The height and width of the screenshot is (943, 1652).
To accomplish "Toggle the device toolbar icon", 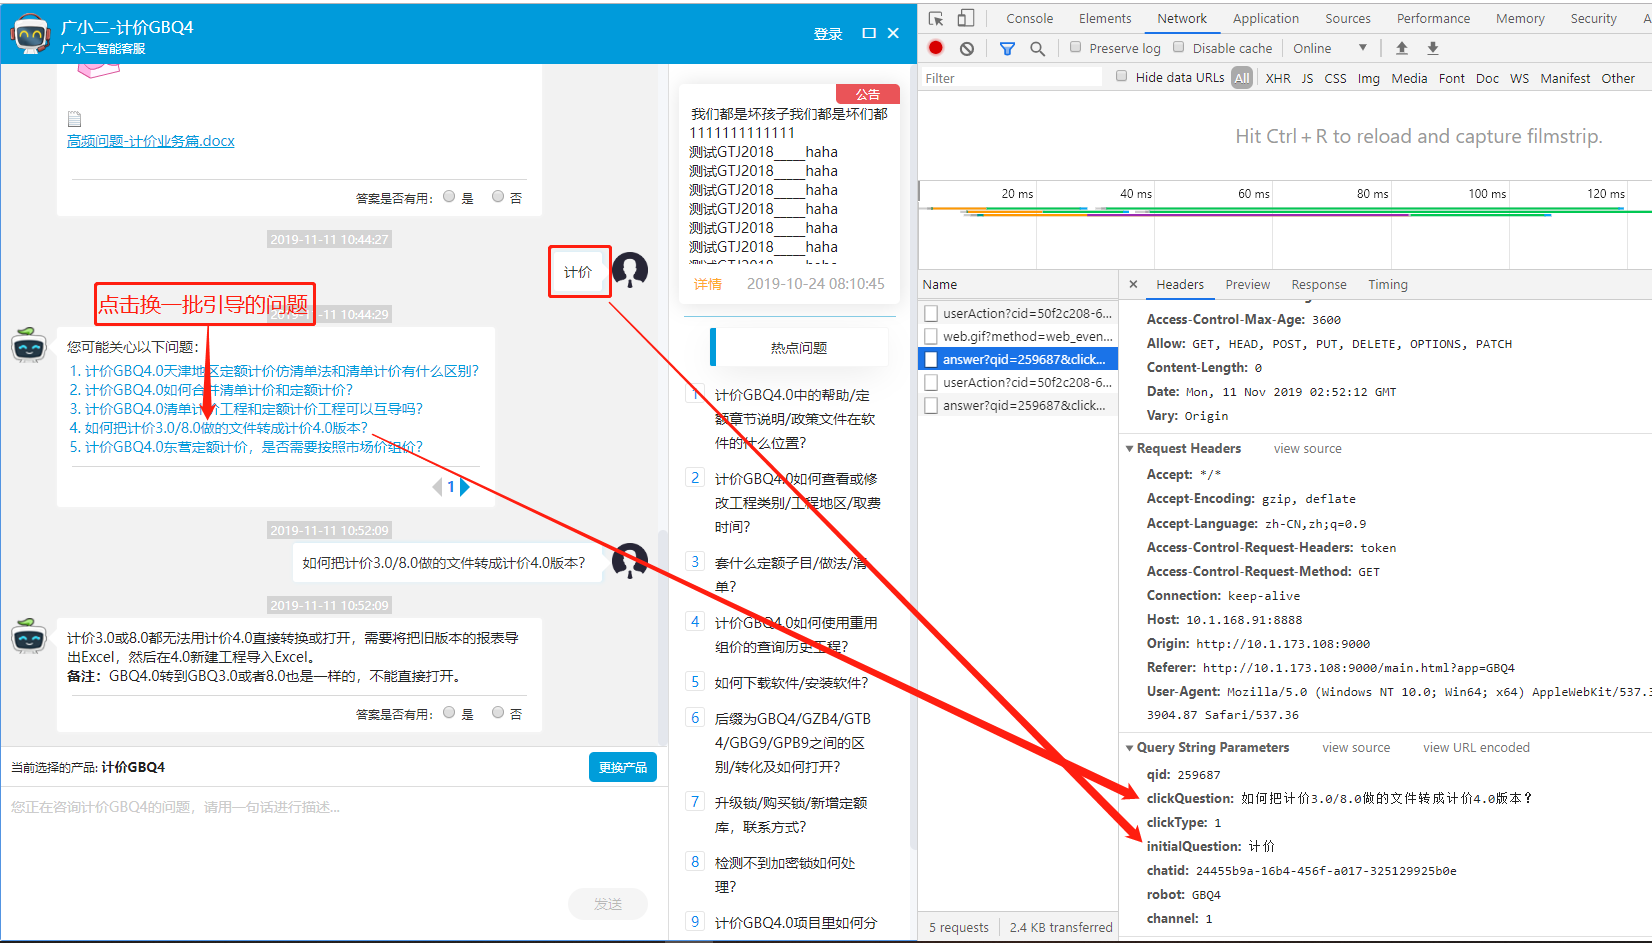I will coord(965,18).
